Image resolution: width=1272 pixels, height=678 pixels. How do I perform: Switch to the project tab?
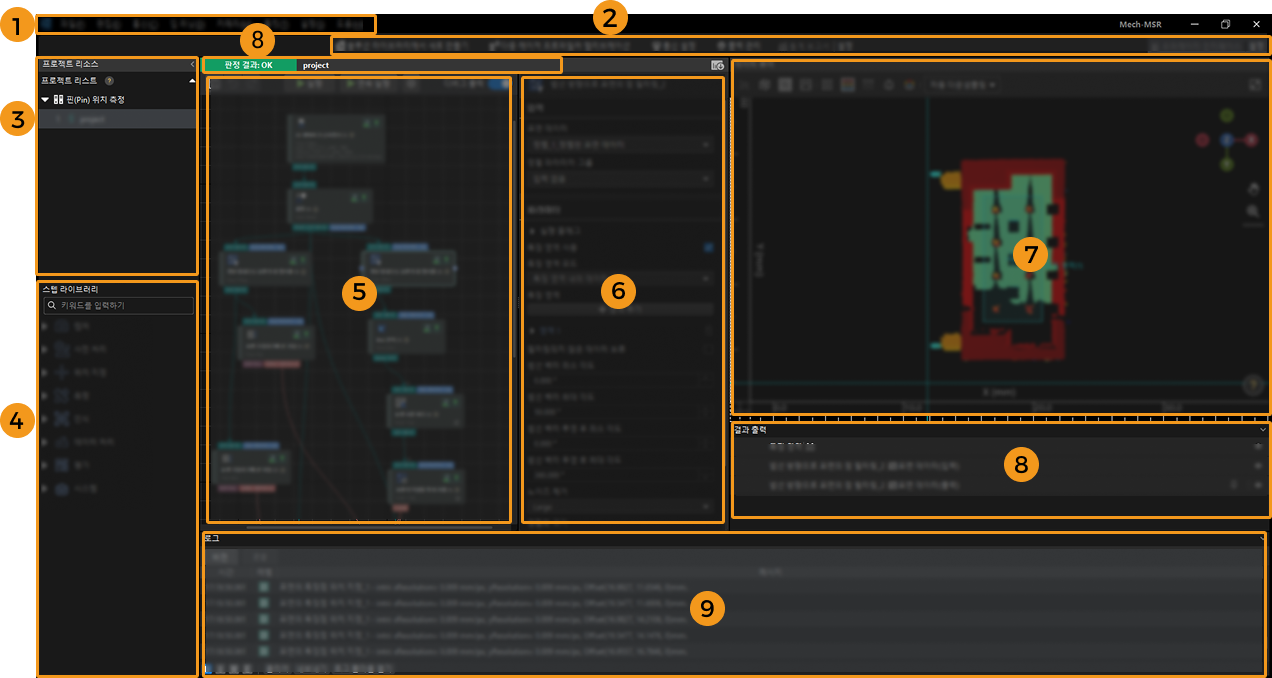316,65
